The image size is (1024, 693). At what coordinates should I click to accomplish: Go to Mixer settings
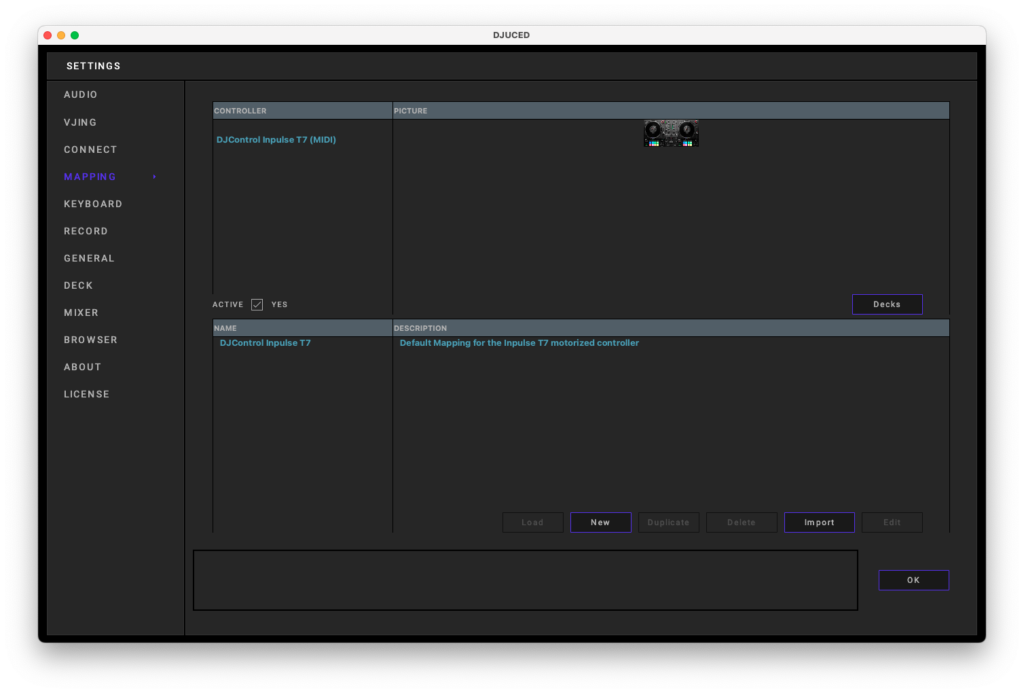click(81, 313)
